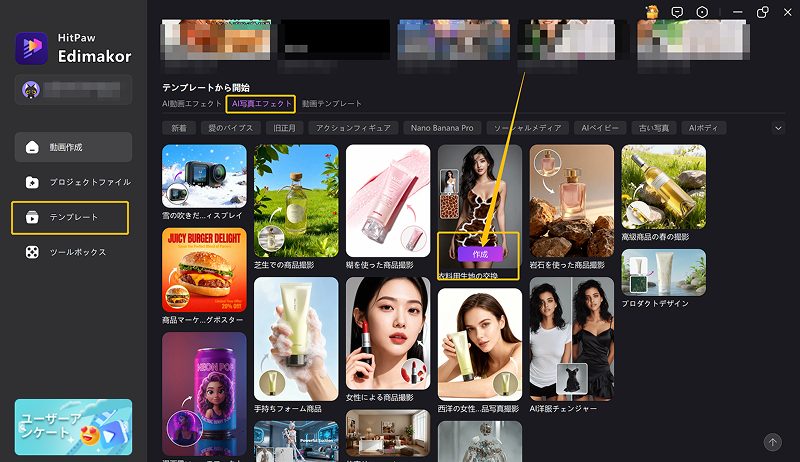Click the purple 作成 button on template
Screen dimensions: 800x462
tap(480, 254)
